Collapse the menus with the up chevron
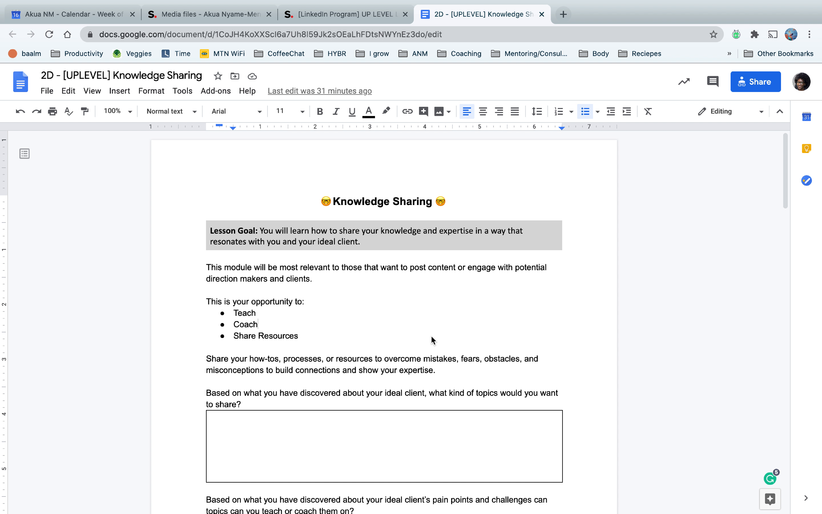This screenshot has width=822, height=514. (780, 111)
